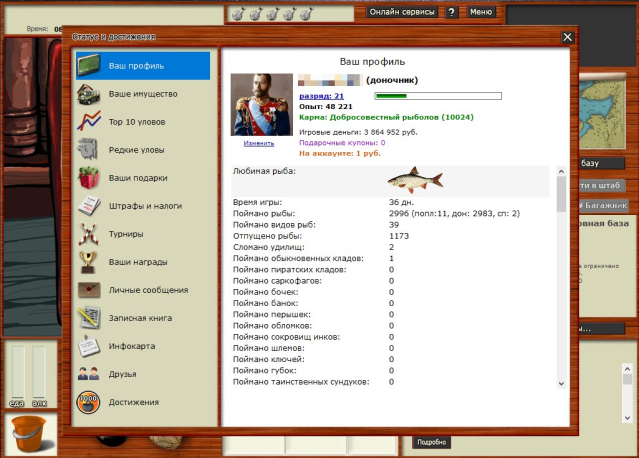Open the Ваши награды trophy icon
The image size is (639, 458).
[x=91, y=262]
